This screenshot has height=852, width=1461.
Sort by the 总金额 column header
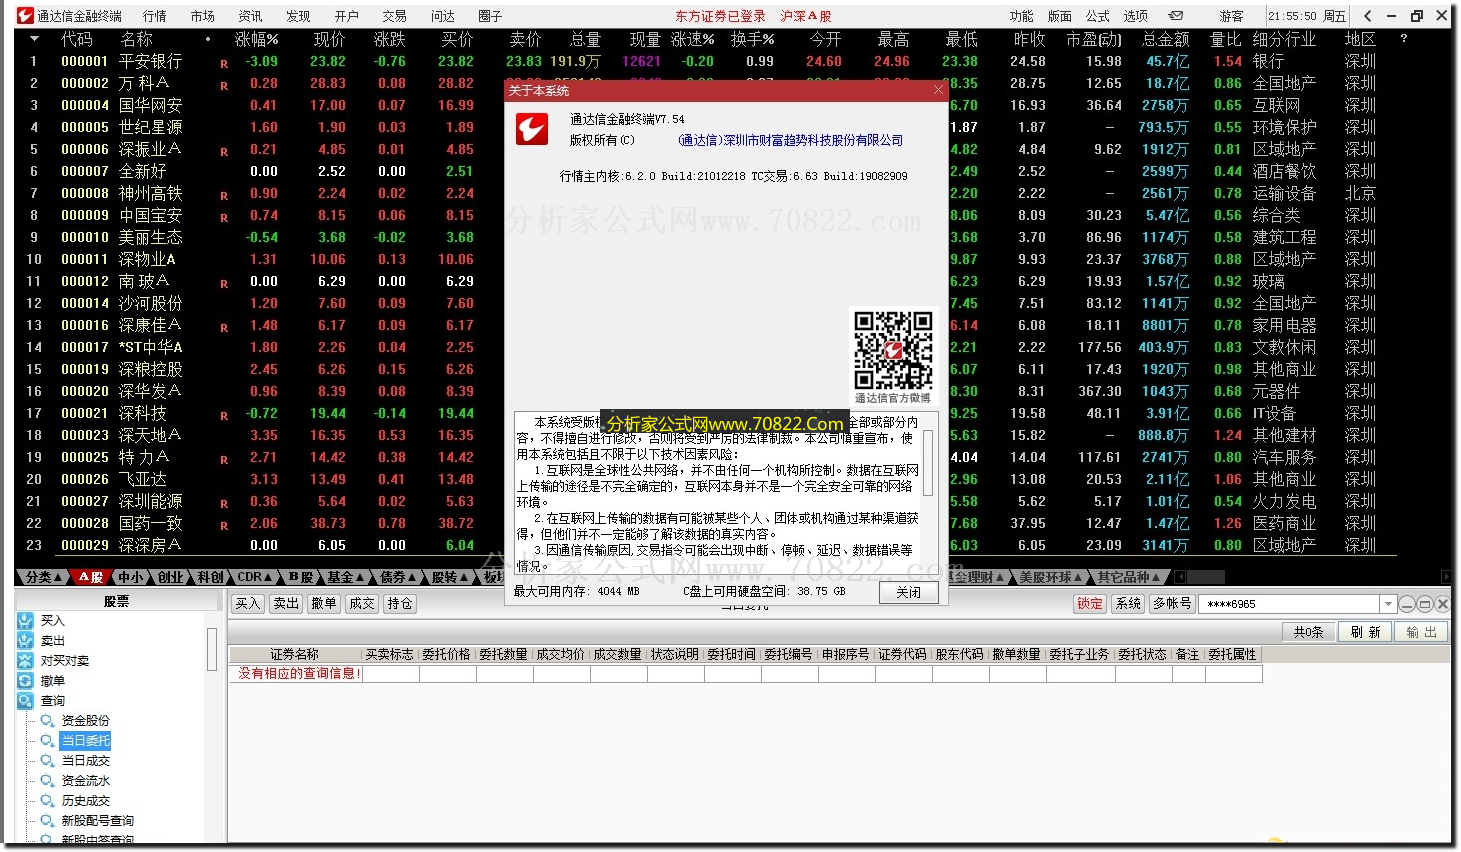tap(1166, 39)
